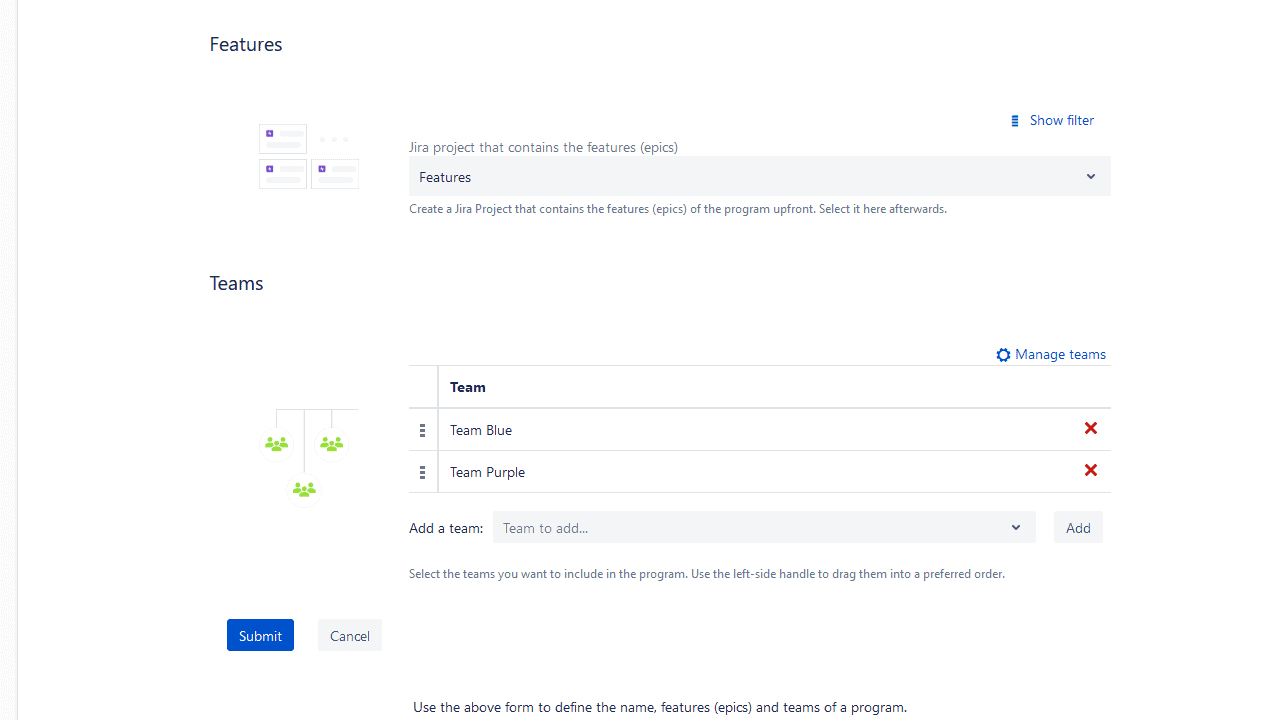Click inside the Team to add input field
The height and width of the screenshot is (720, 1280).
click(700, 527)
